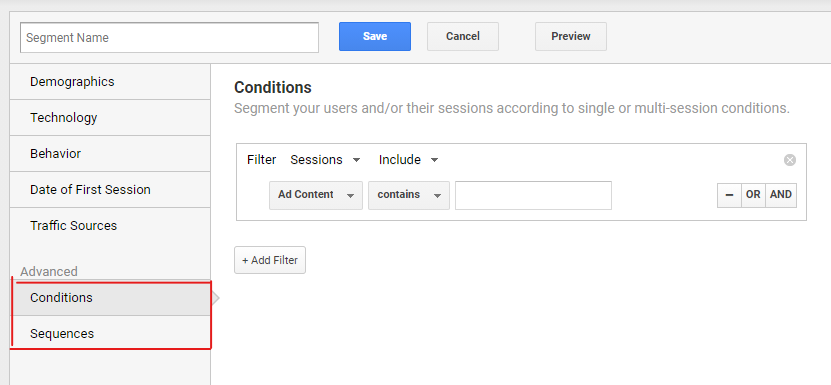Cancel segment creation

(463, 36)
